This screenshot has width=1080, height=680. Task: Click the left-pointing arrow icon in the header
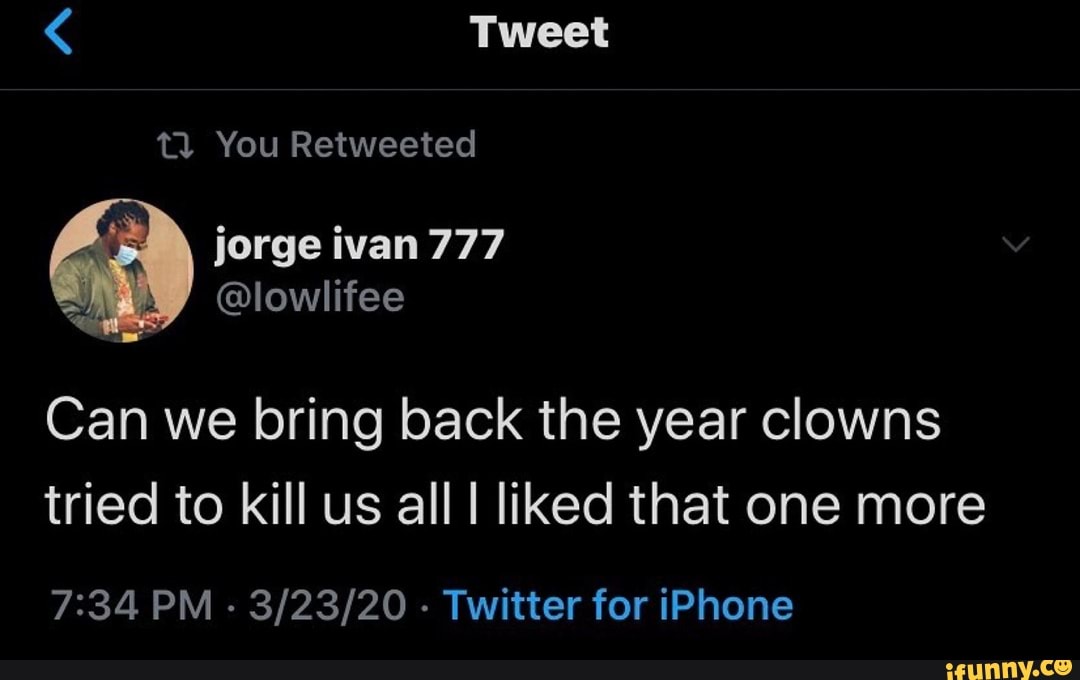point(57,30)
